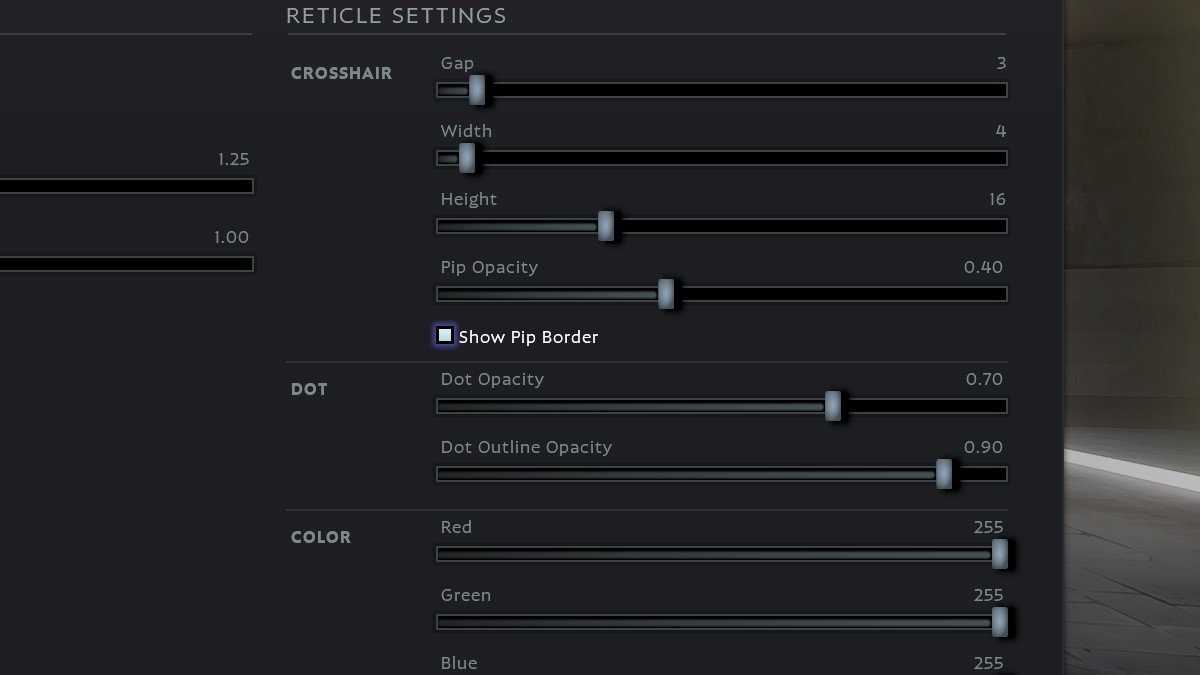Click the Red color slider handle
The image size is (1200, 675).
coord(1002,553)
